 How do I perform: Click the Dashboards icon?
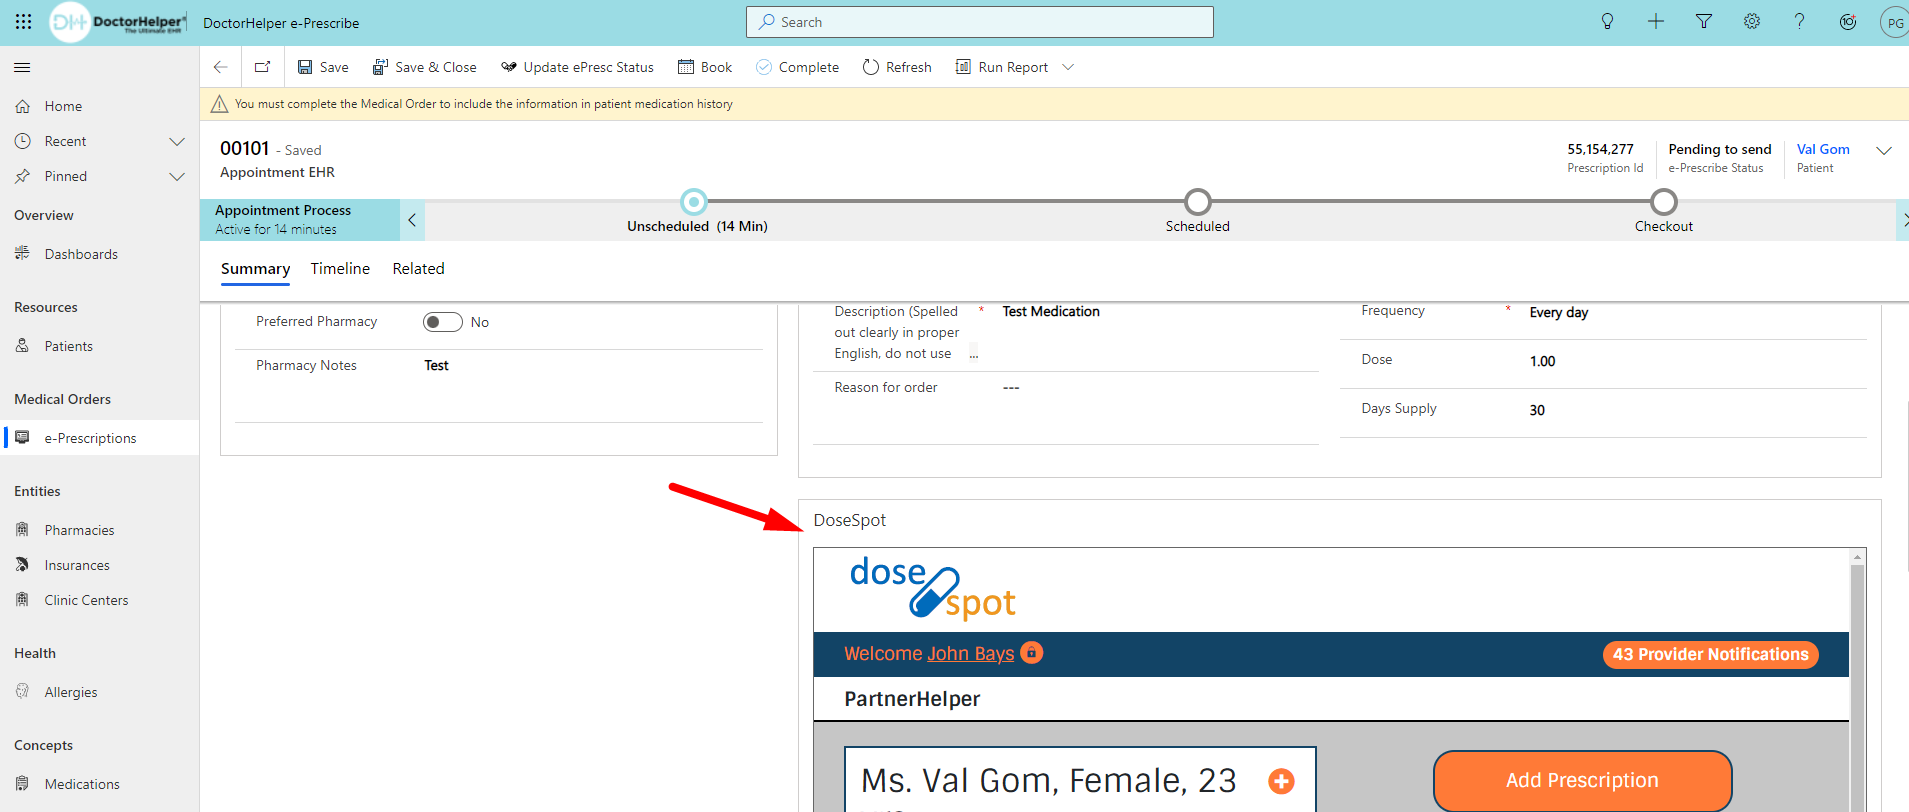tap(22, 253)
